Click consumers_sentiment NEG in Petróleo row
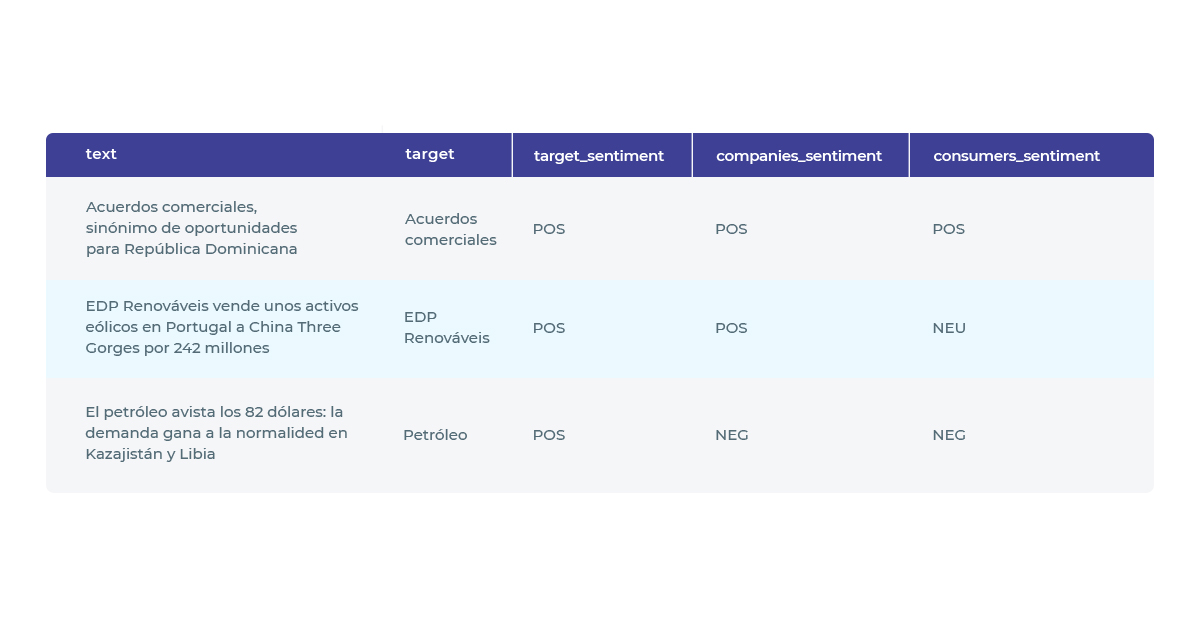The image size is (1200, 628). pos(949,435)
